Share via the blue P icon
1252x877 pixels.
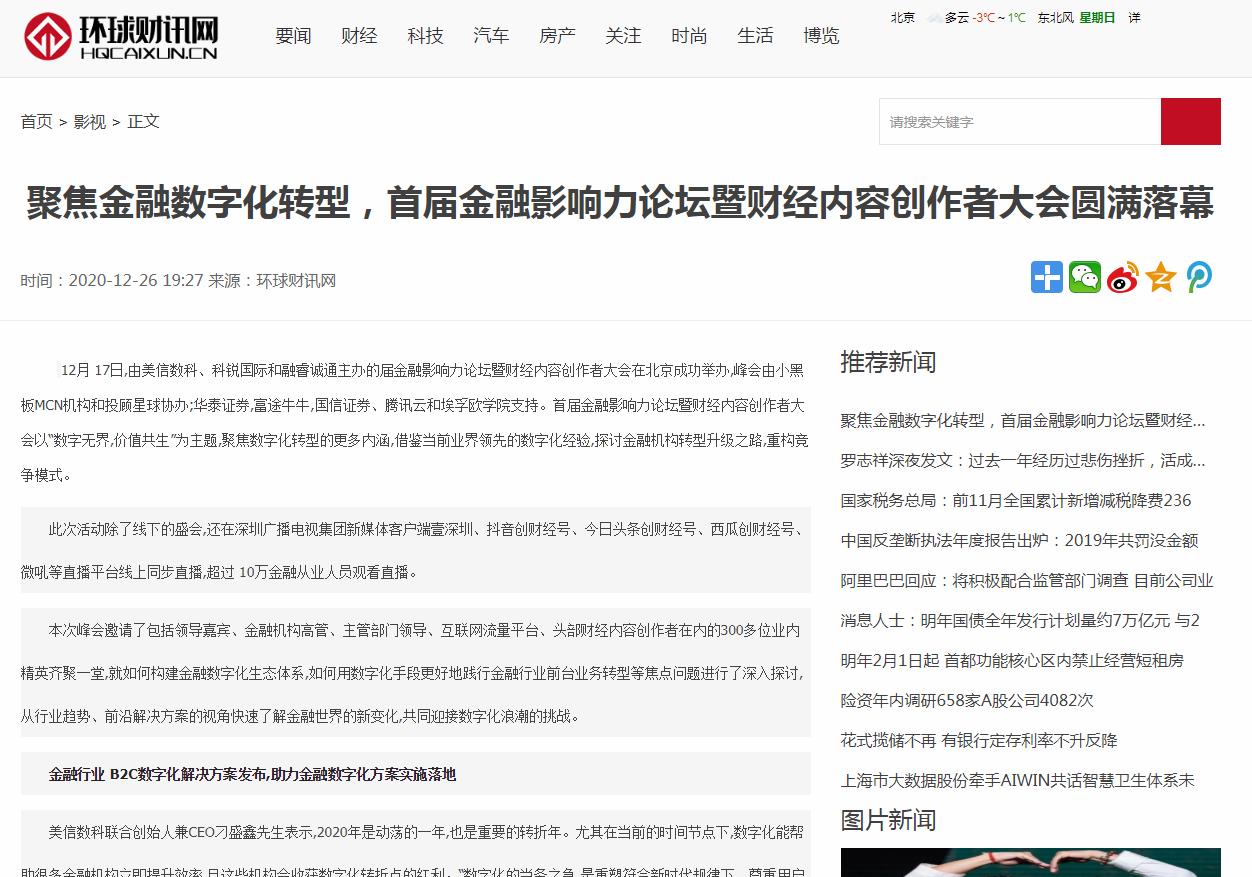pyautogui.click(x=1199, y=277)
